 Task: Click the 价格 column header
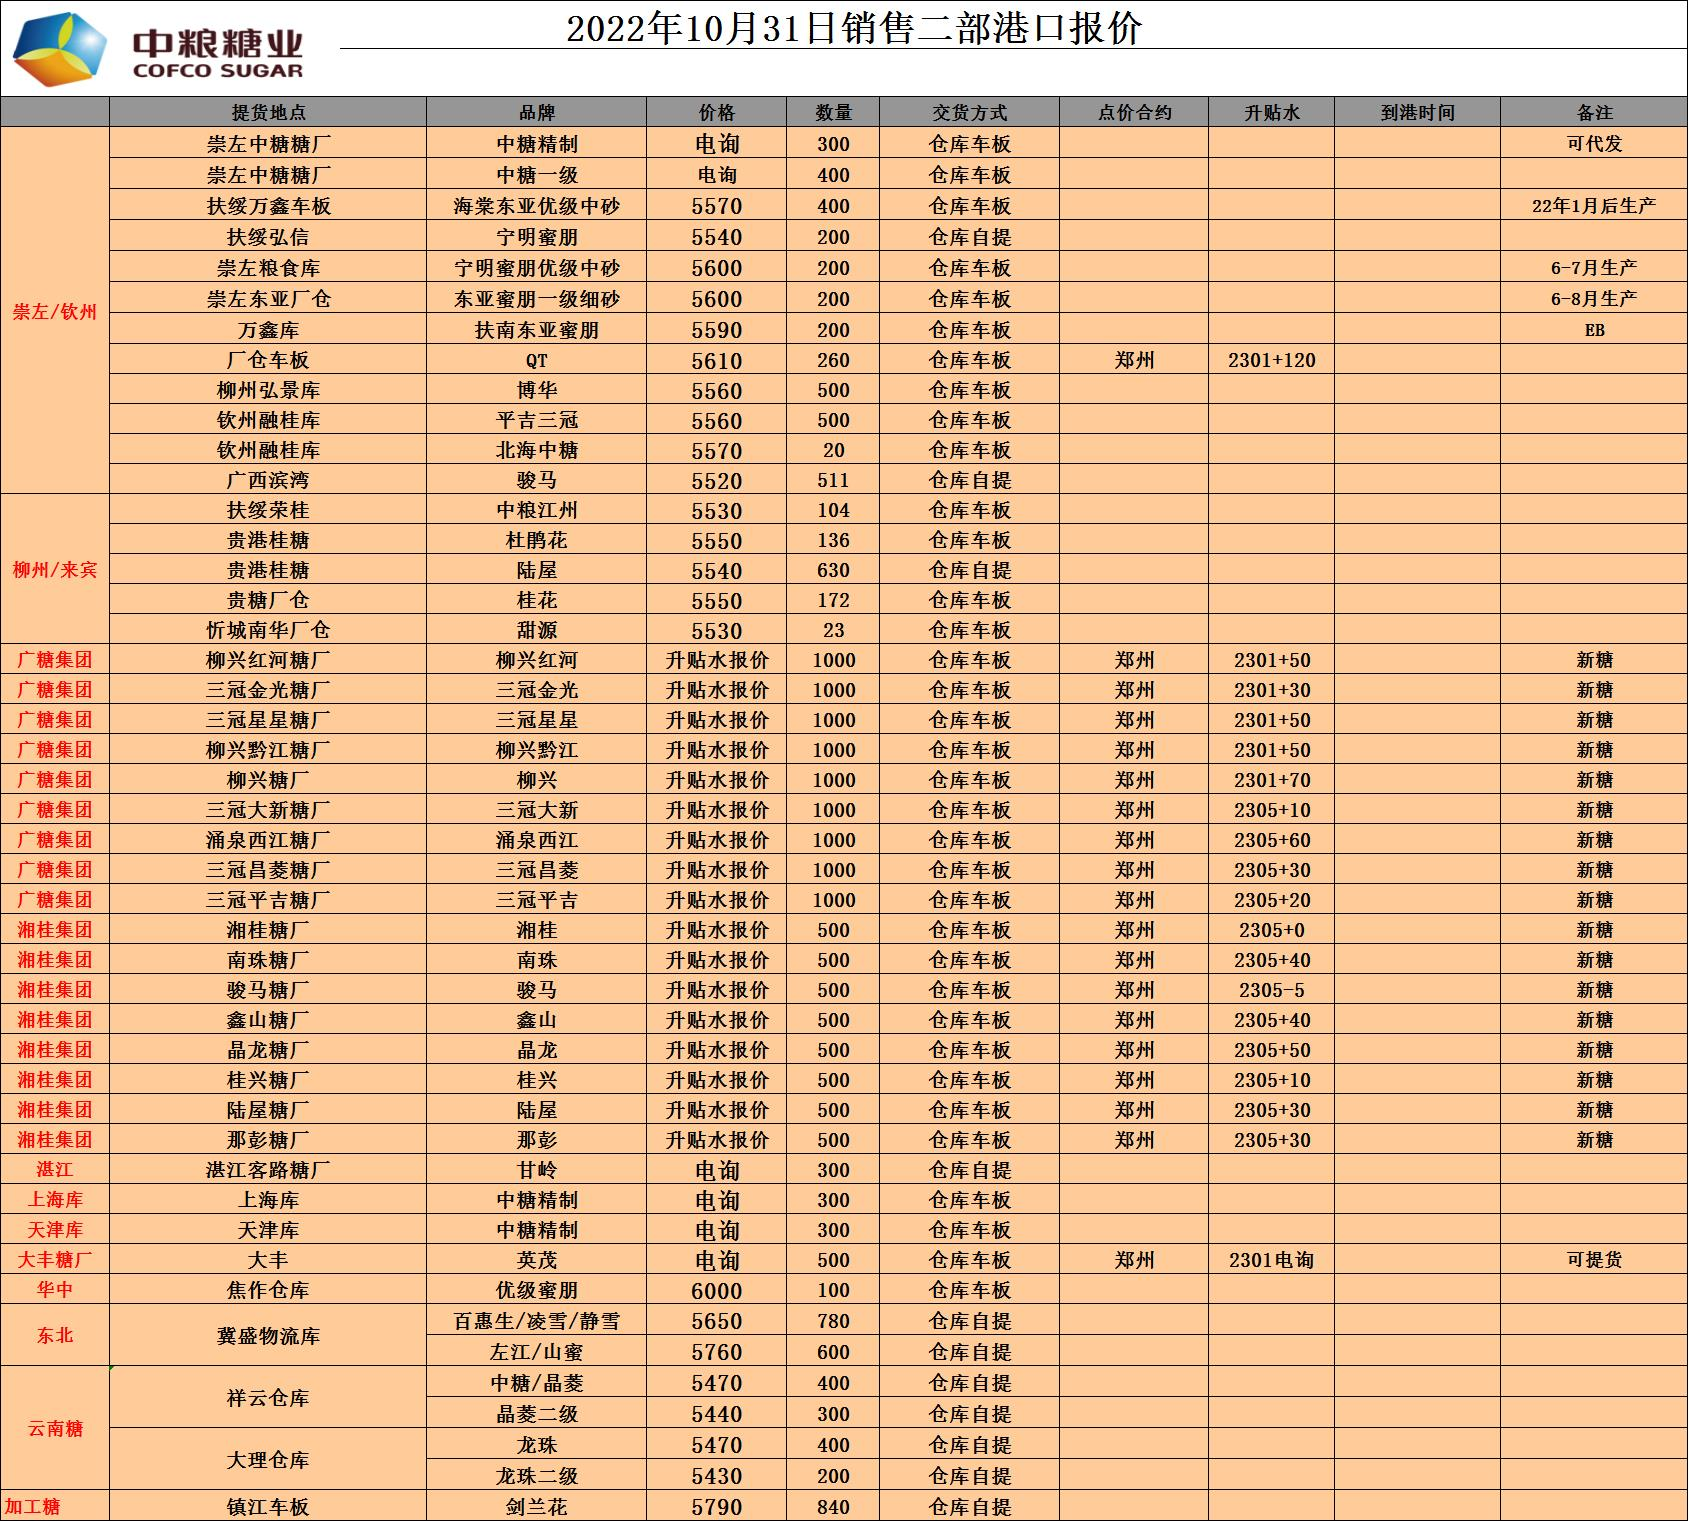(x=717, y=113)
